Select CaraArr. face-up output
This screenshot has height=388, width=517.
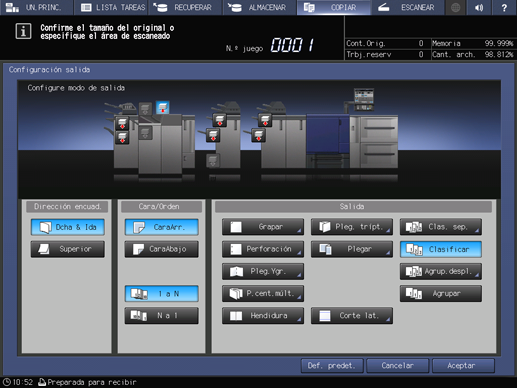(x=162, y=227)
